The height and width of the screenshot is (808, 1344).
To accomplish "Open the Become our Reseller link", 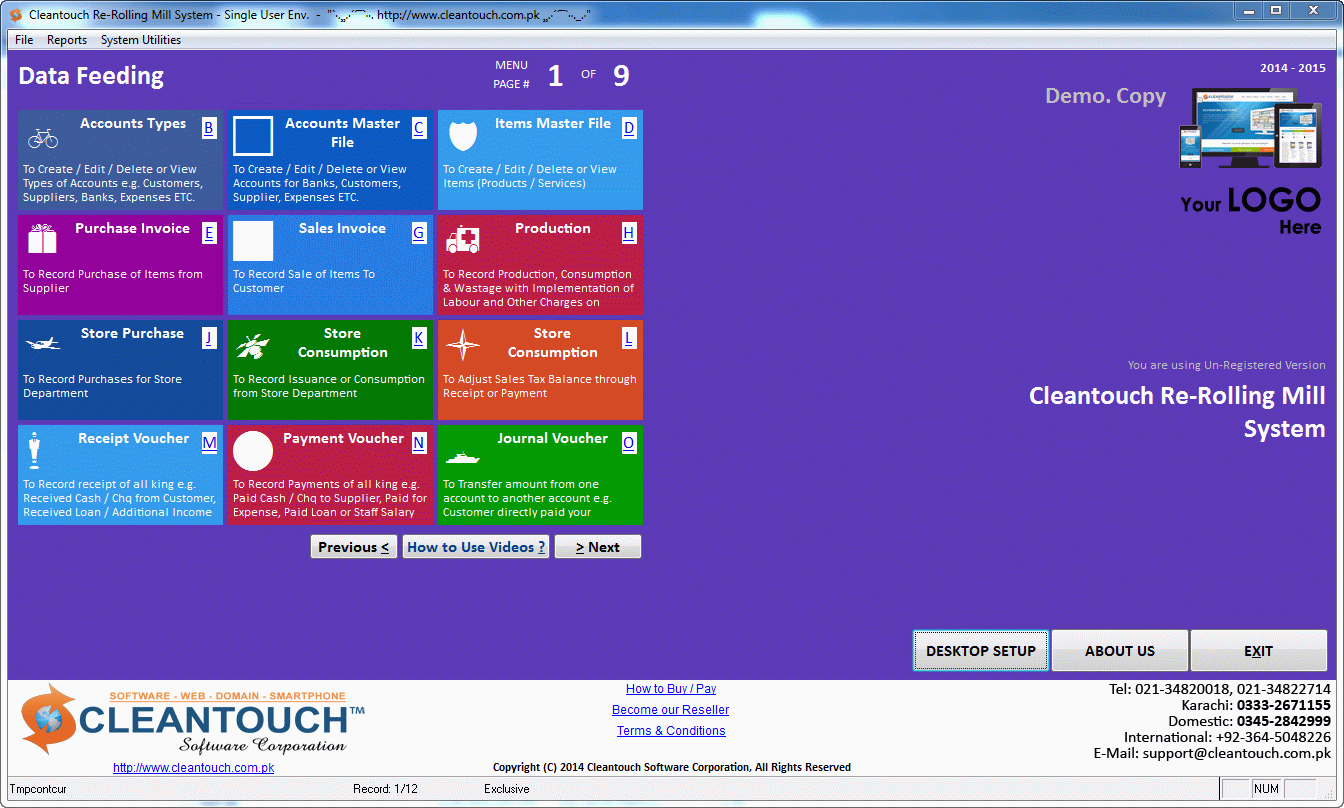I will click(671, 710).
